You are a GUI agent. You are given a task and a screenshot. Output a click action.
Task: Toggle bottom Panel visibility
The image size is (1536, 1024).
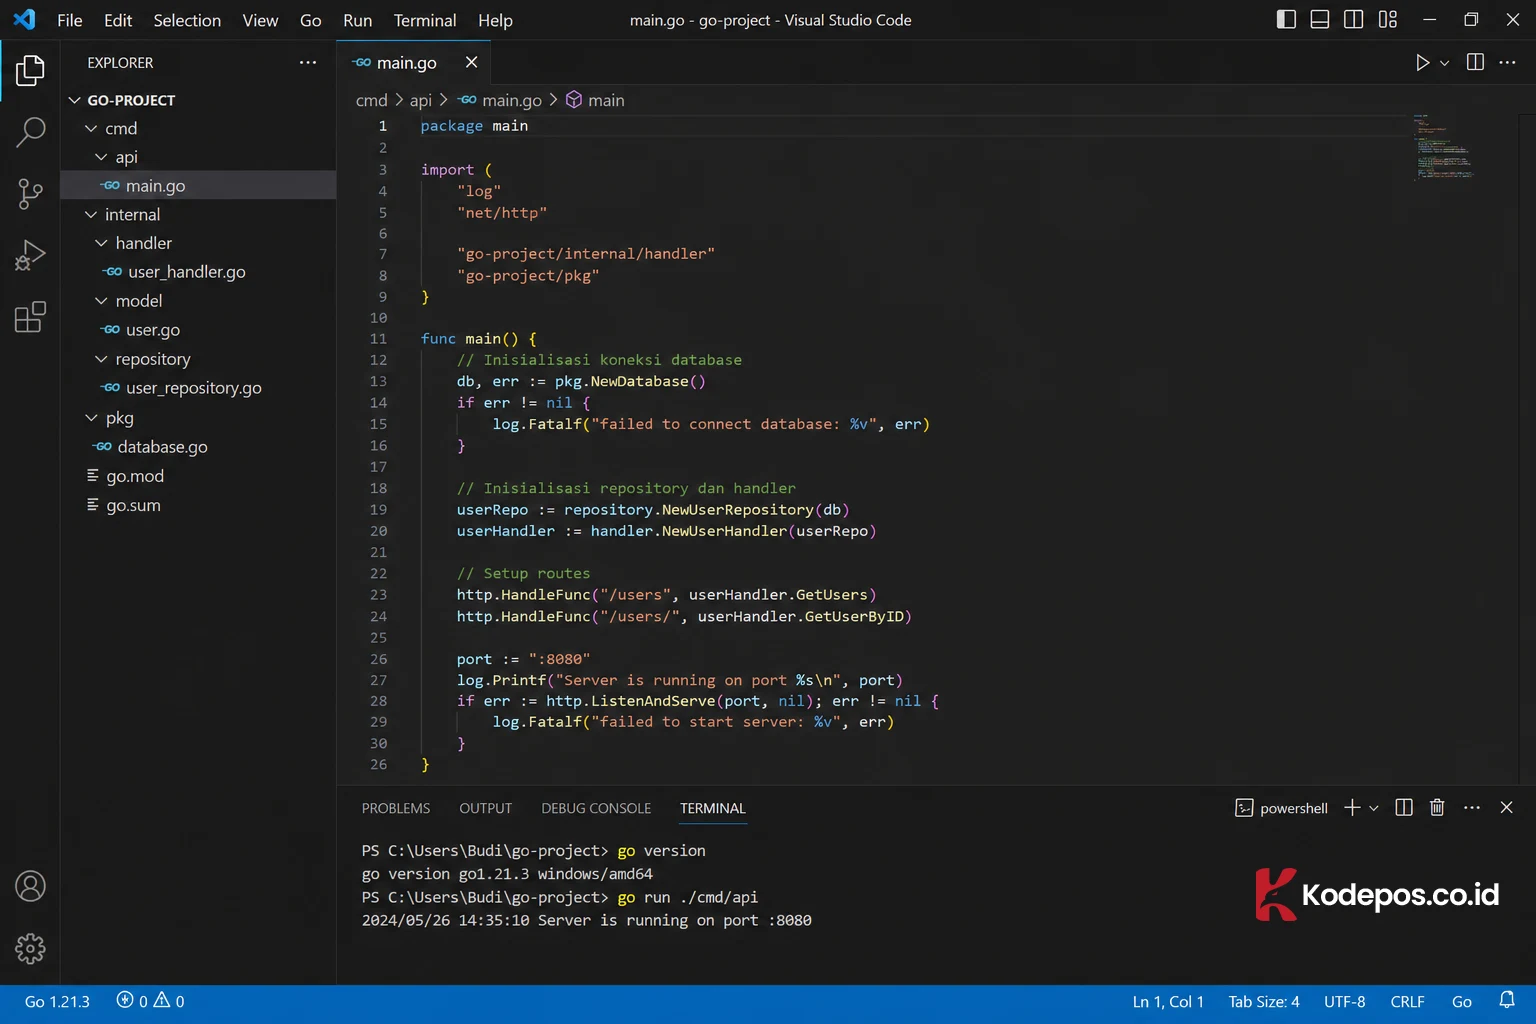1320,19
